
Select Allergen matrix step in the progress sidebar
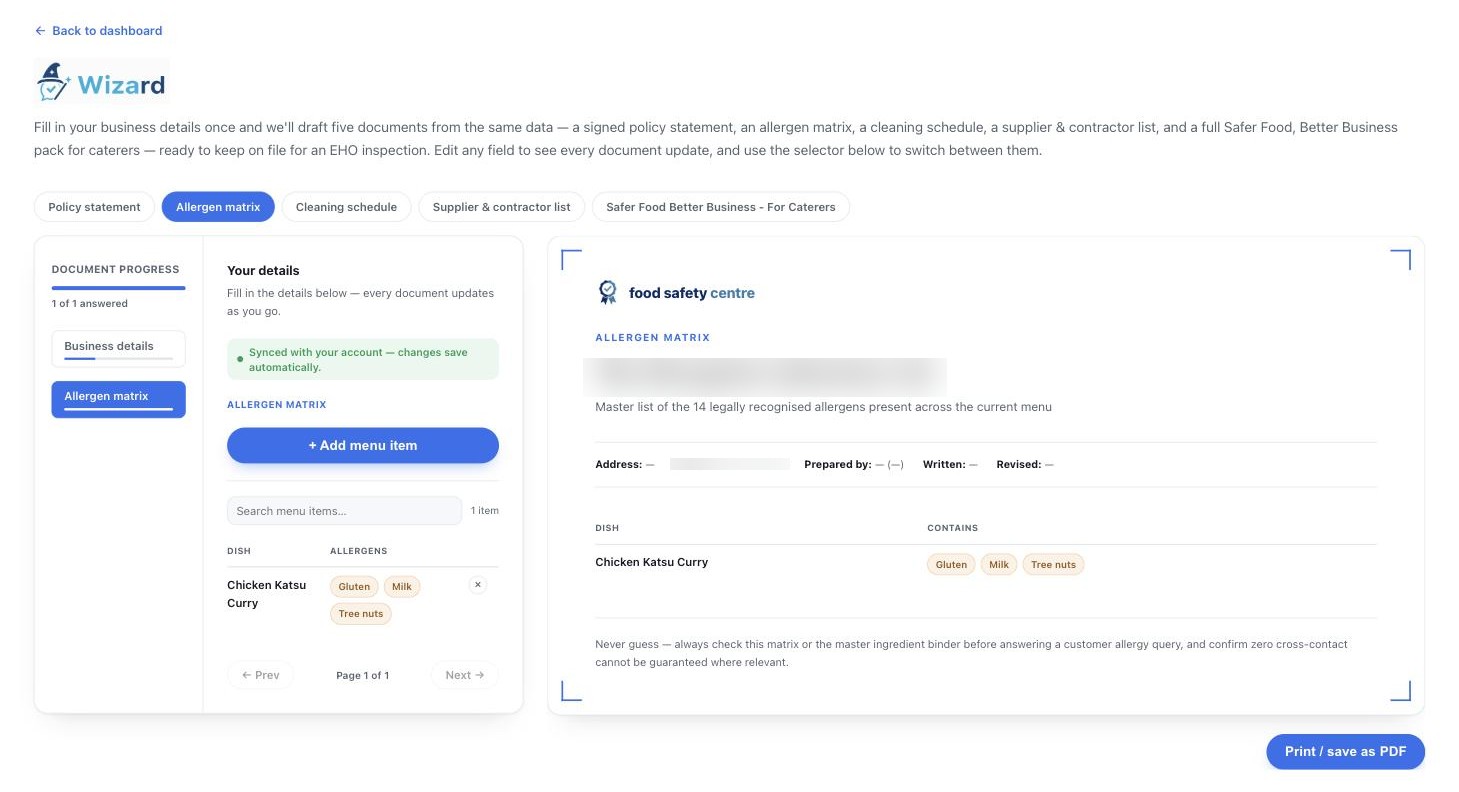[118, 399]
